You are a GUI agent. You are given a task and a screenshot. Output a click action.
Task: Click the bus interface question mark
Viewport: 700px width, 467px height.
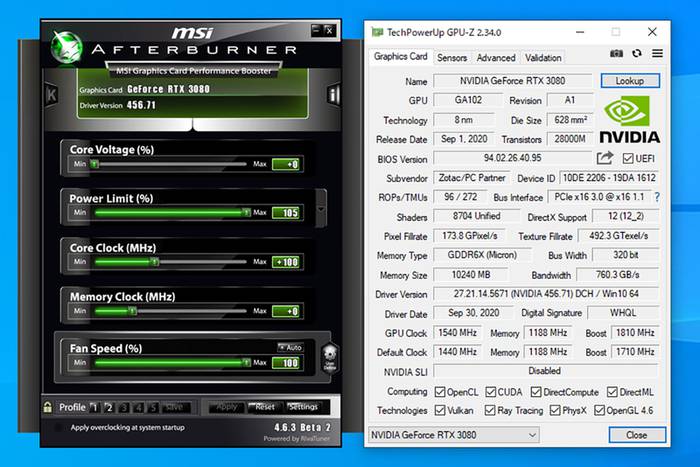[657, 197]
